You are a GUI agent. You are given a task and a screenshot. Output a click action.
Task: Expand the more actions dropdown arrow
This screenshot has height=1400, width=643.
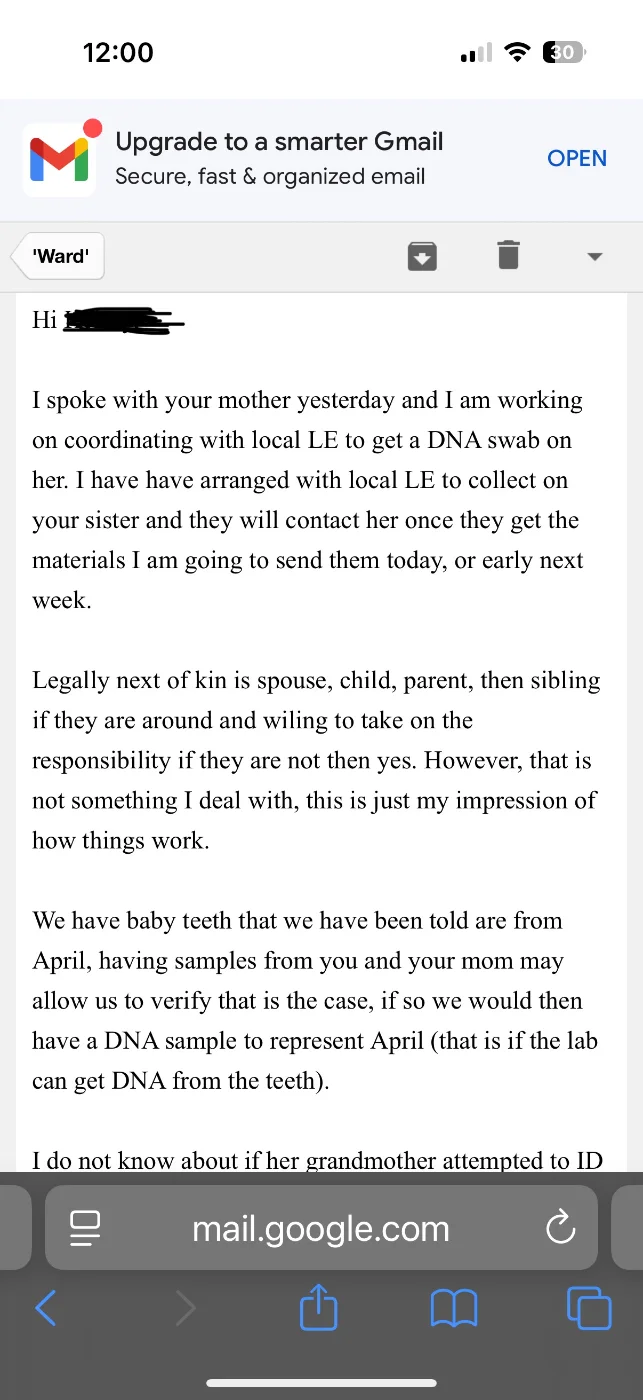594,257
